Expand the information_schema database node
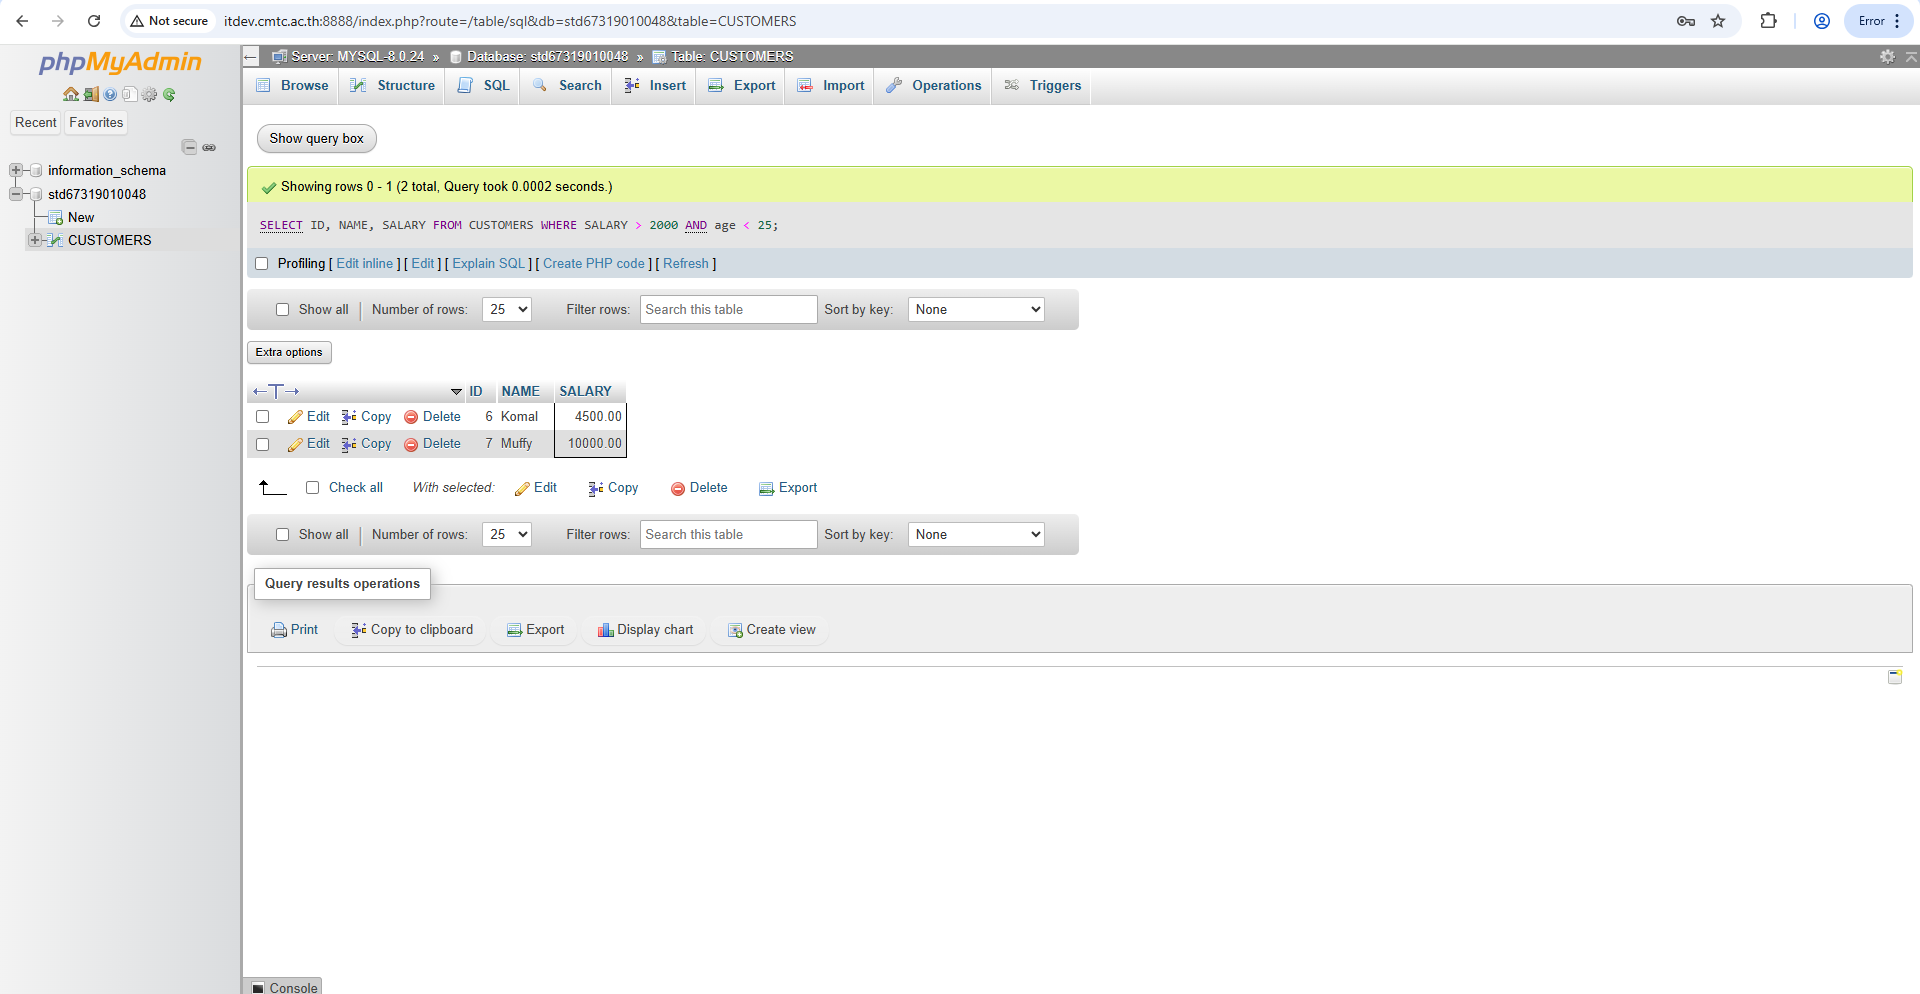1920x994 pixels. [x=16, y=171]
